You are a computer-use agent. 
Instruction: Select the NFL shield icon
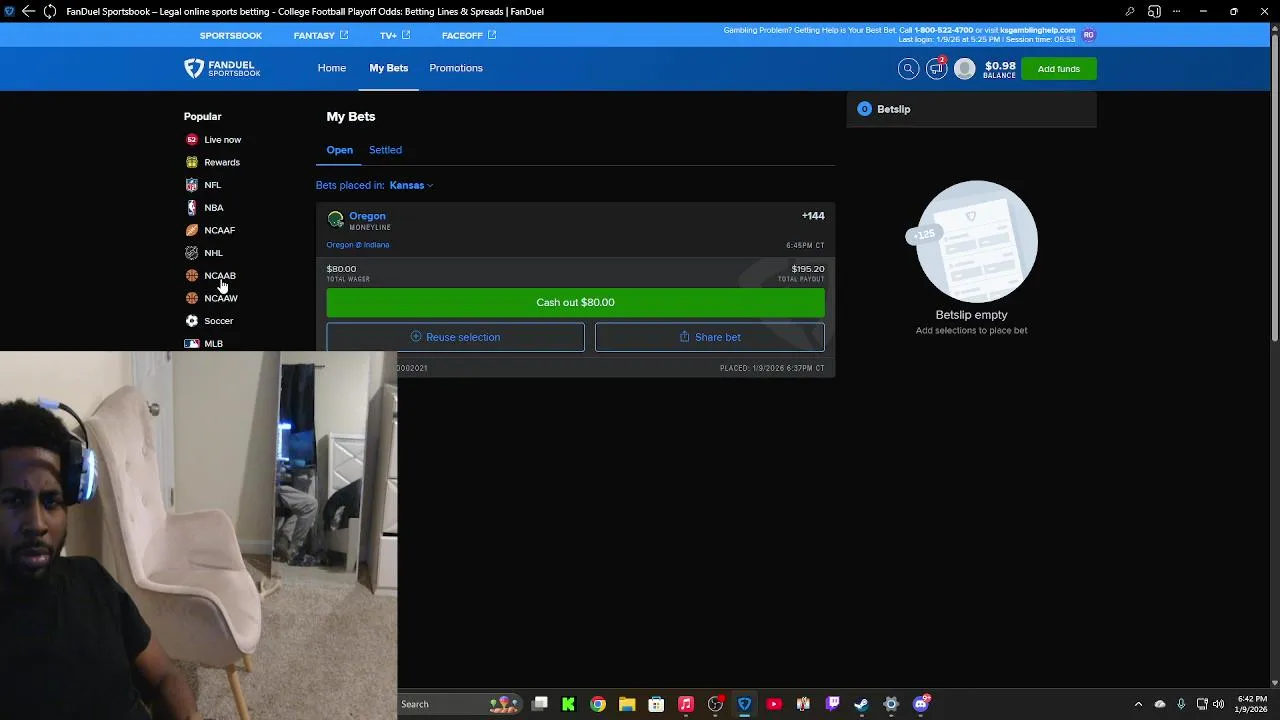tap(192, 185)
